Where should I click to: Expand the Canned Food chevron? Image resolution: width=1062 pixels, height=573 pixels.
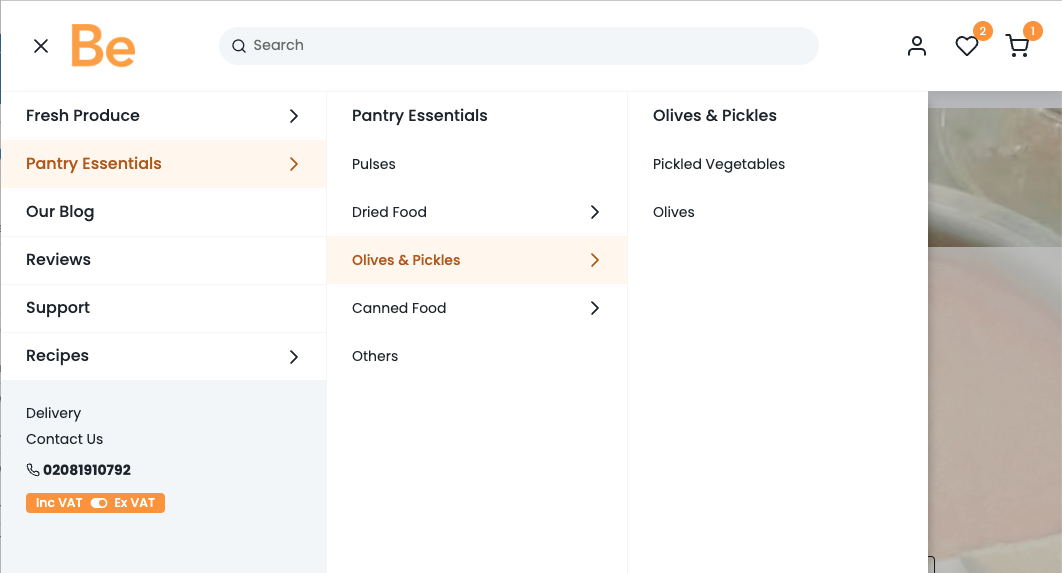point(594,308)
